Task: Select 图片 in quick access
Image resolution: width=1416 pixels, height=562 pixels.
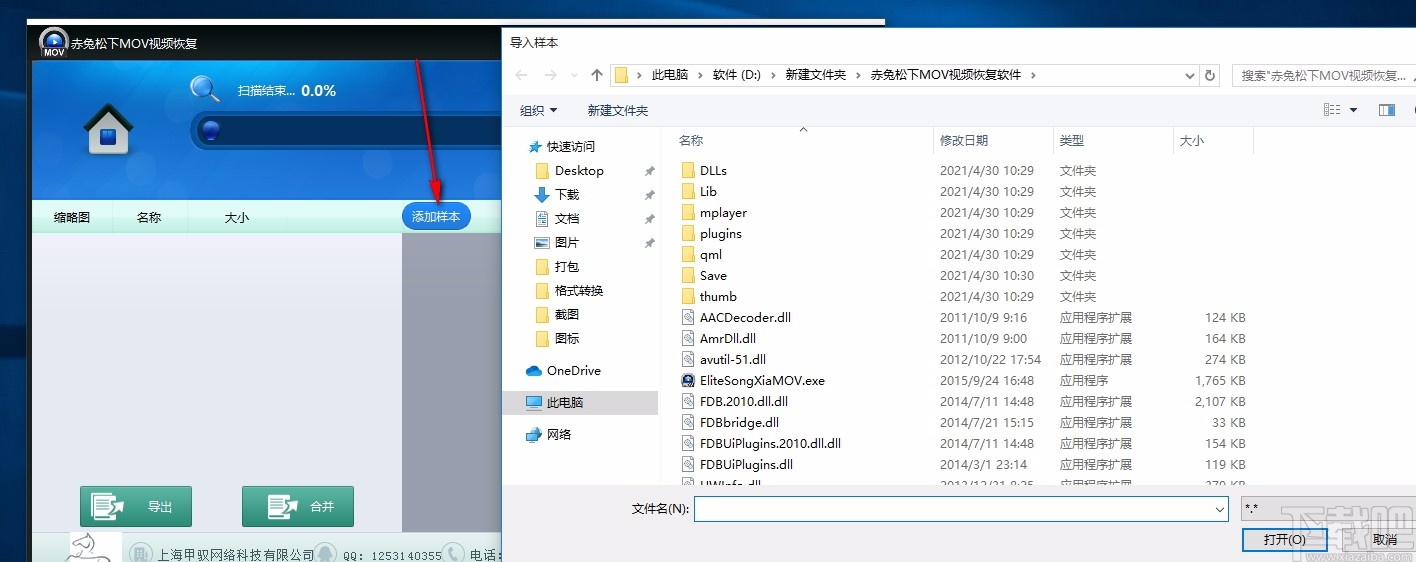Action: pyautogui.click(x=567, y=243)
